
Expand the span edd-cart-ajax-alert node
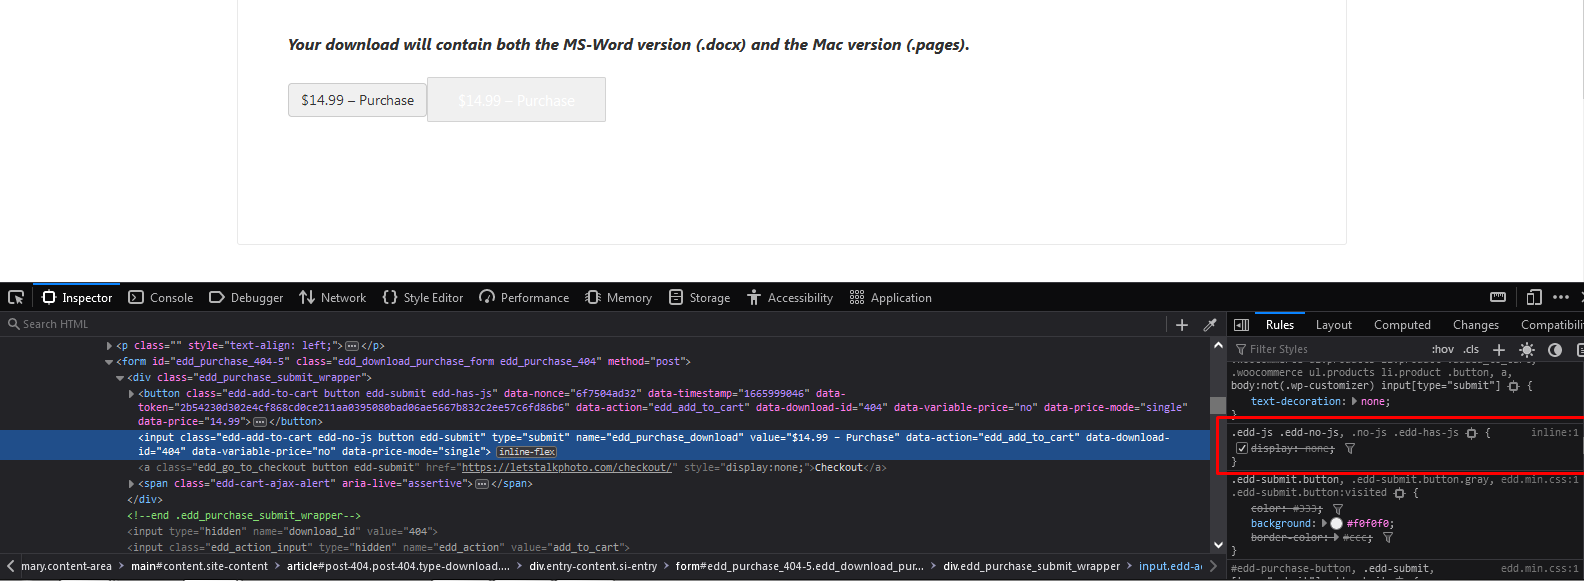click(131, 483)
